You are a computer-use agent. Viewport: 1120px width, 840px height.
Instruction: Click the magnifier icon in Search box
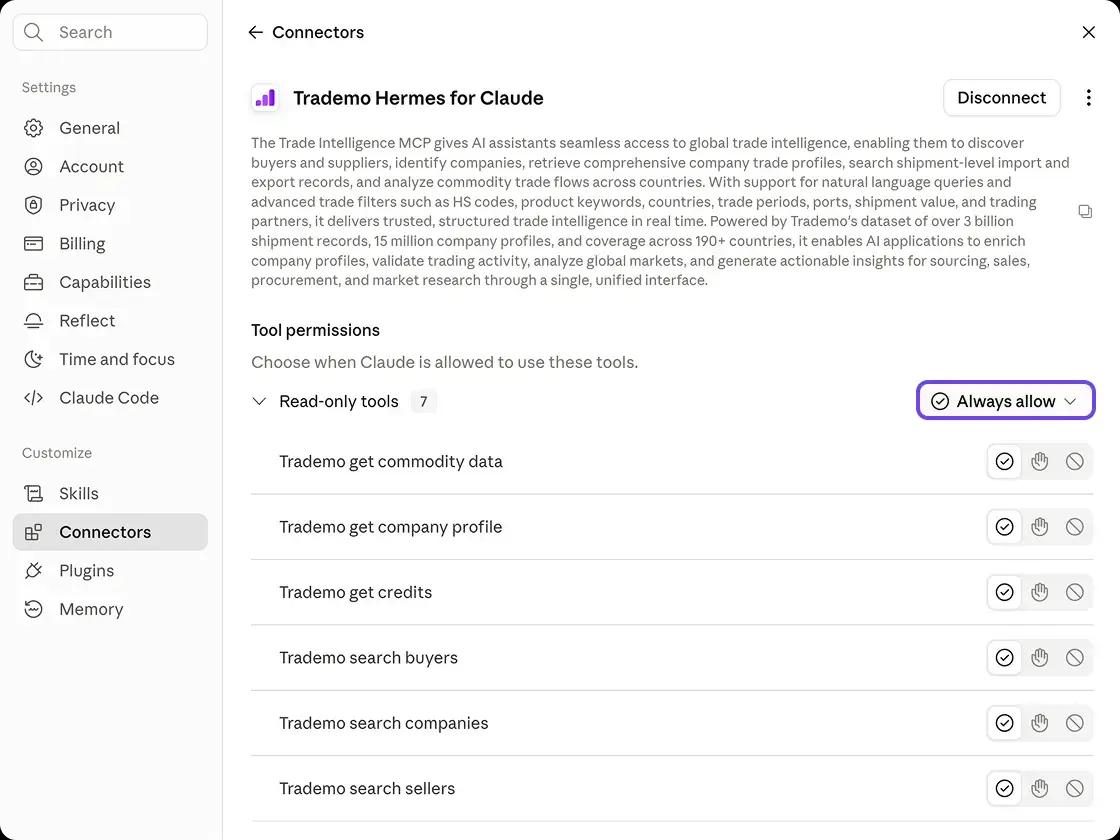[34, 32]
